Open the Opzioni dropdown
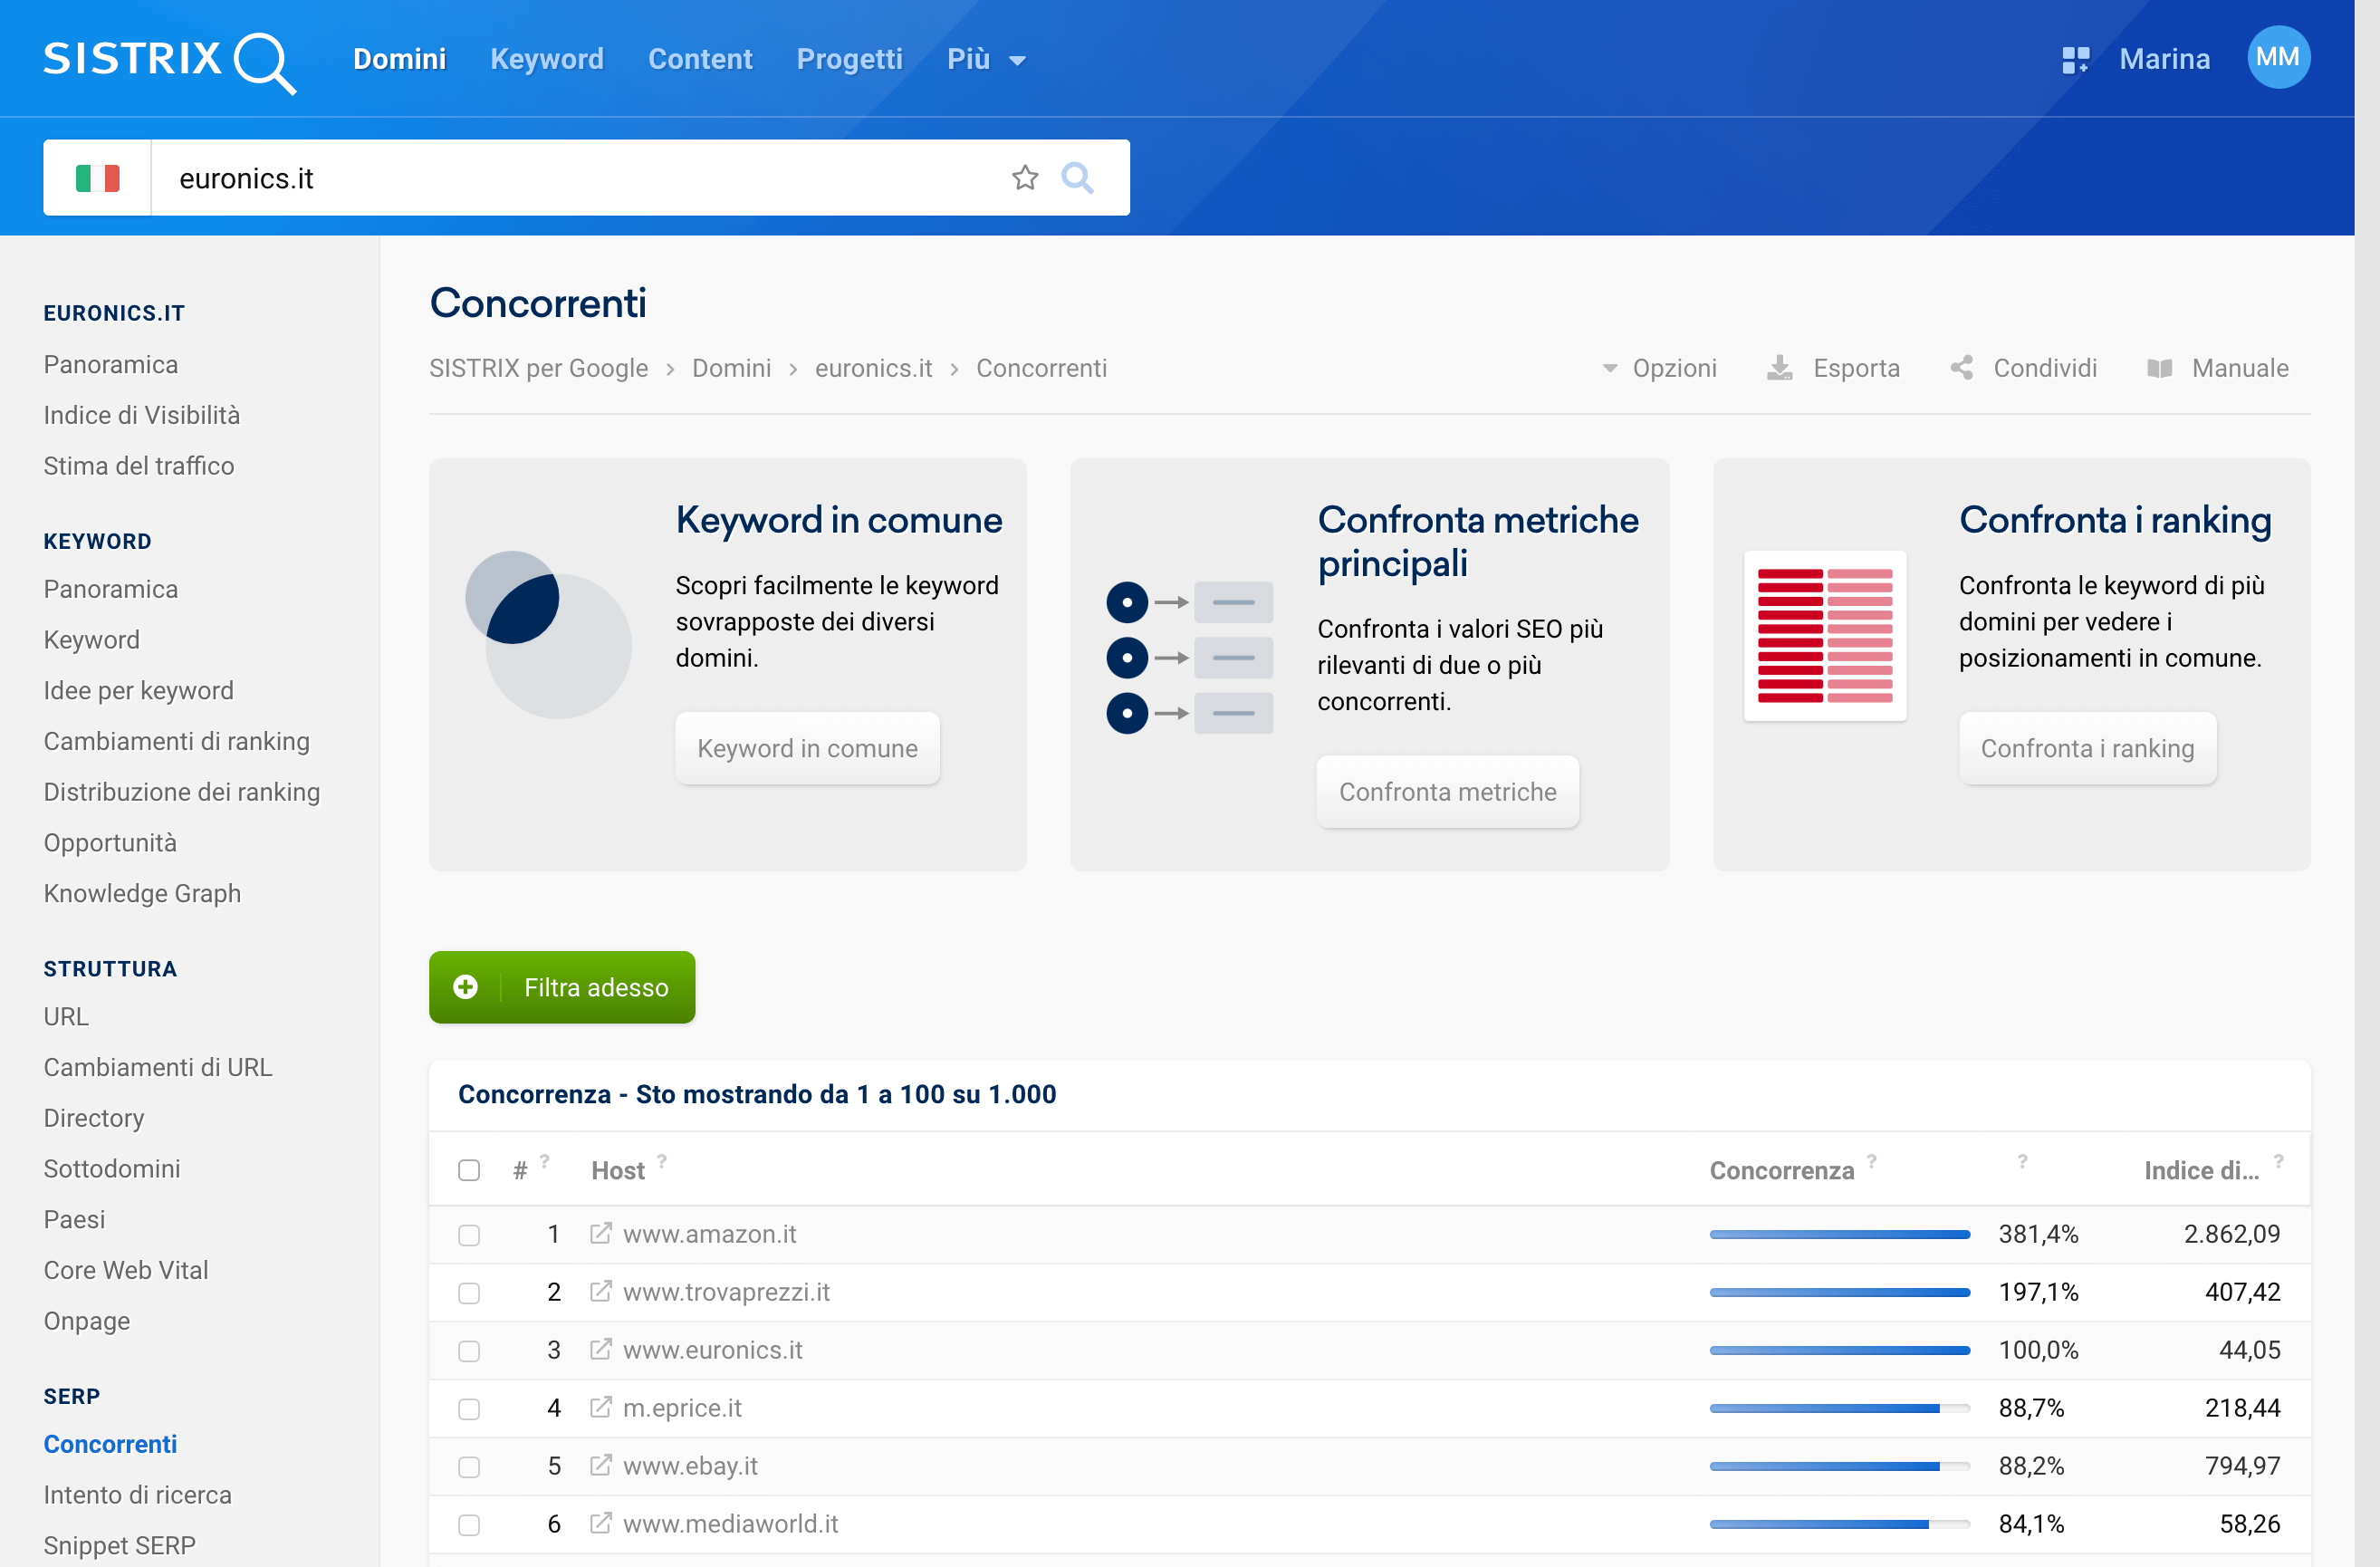The image size is (2380, 1567). pyautogui.click(x=1659, y=368)
